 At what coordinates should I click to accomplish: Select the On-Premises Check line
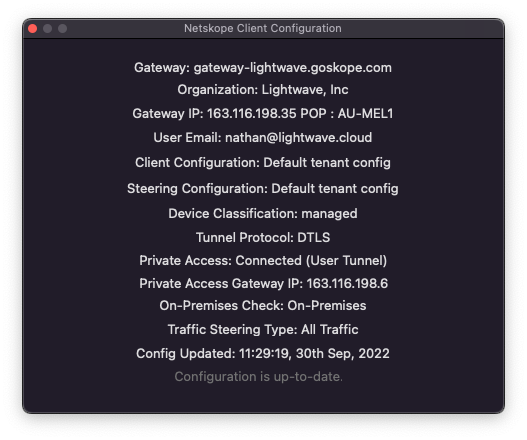click(263, 306)
